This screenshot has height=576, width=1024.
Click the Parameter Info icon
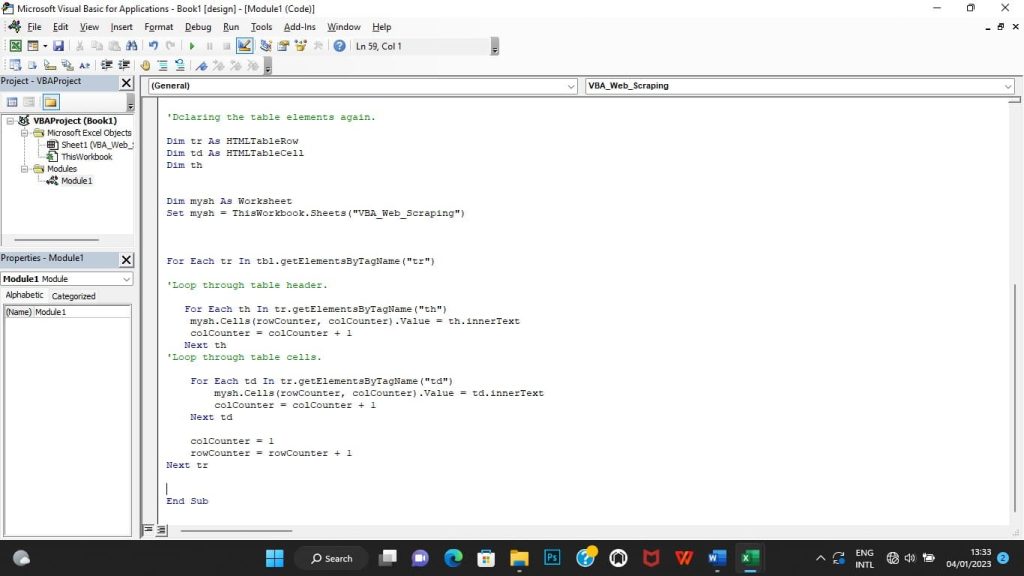pyautogui.click(x=67, y=65)
